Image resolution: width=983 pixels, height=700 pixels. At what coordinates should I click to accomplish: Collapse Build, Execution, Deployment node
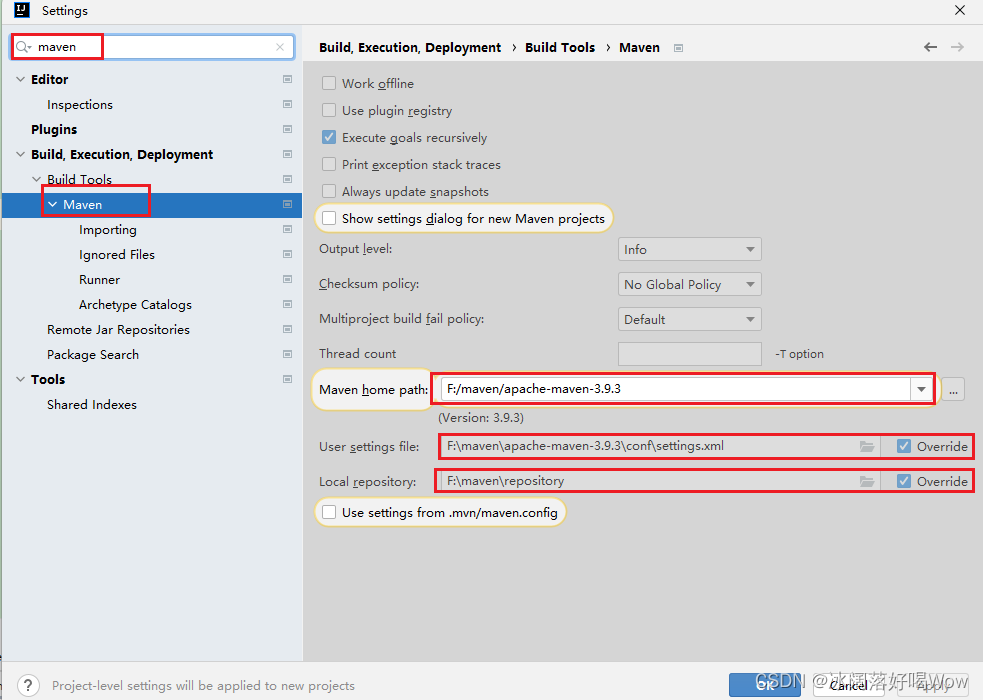click(20, 154)
